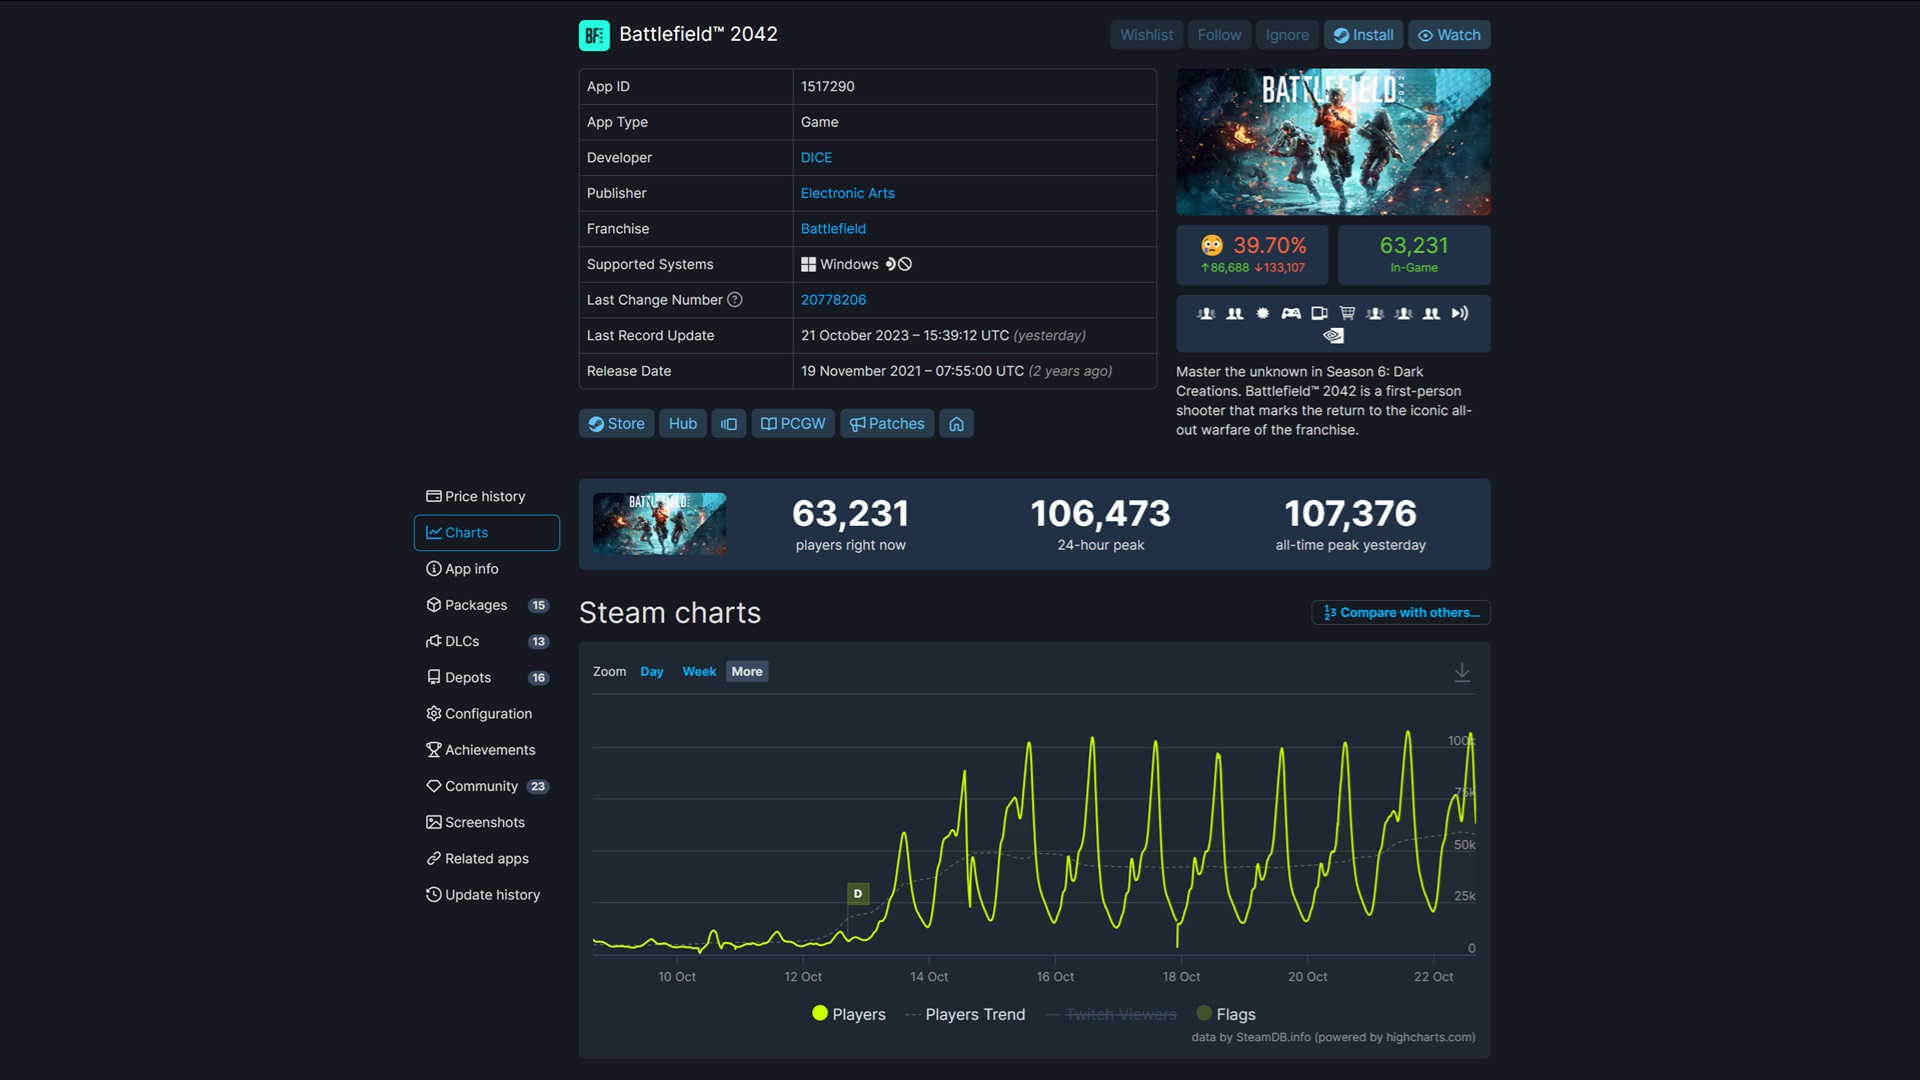Open the App info section in sidebar
This screenshot has height=1080, width=1920.
pyautogui.click(x=471, y=568)
